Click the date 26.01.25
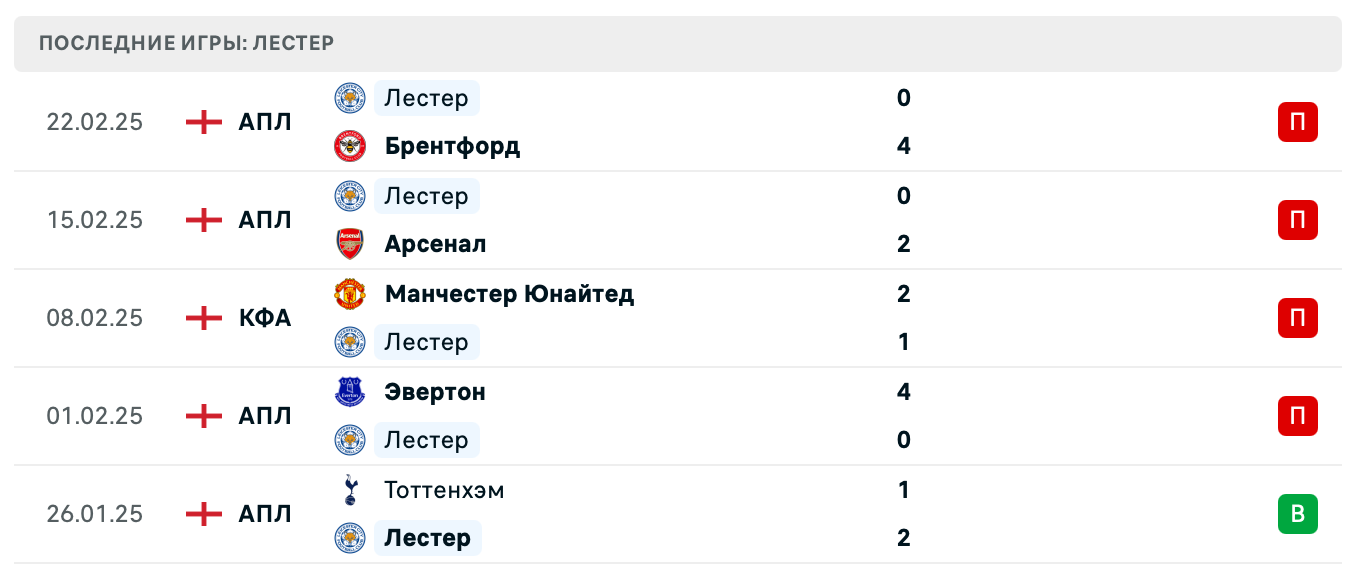The width and height of the screenshot is (1358, 580). pos(95,514)
